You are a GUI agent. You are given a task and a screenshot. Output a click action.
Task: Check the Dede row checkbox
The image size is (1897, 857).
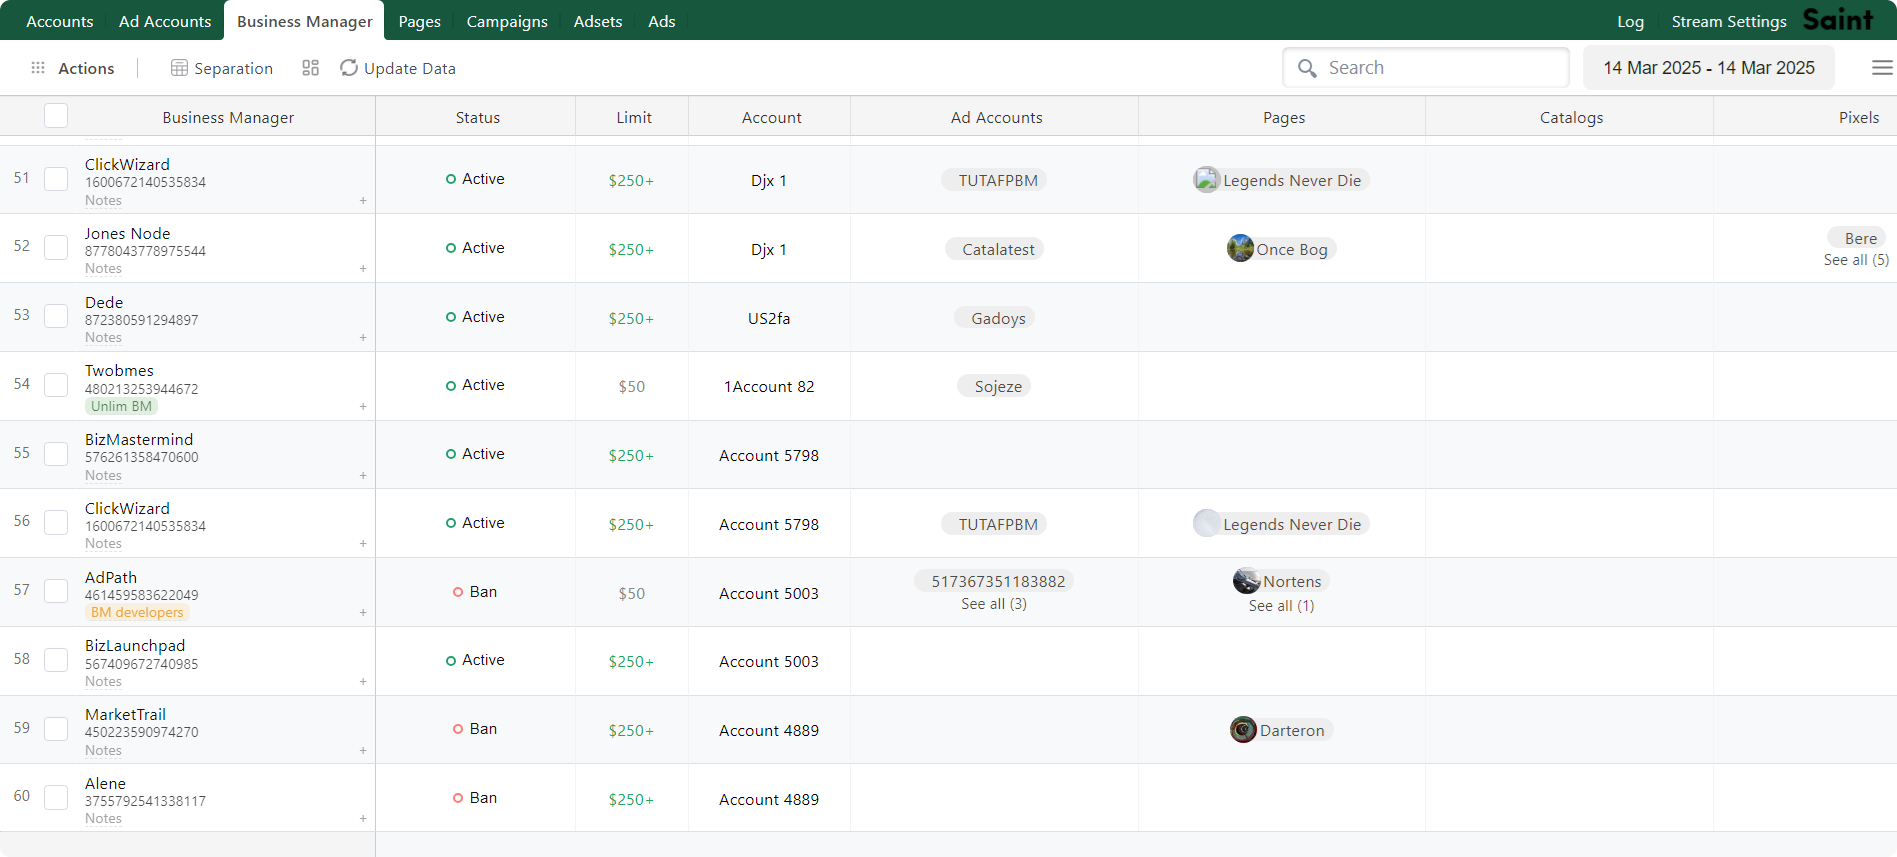pos(56,316)
